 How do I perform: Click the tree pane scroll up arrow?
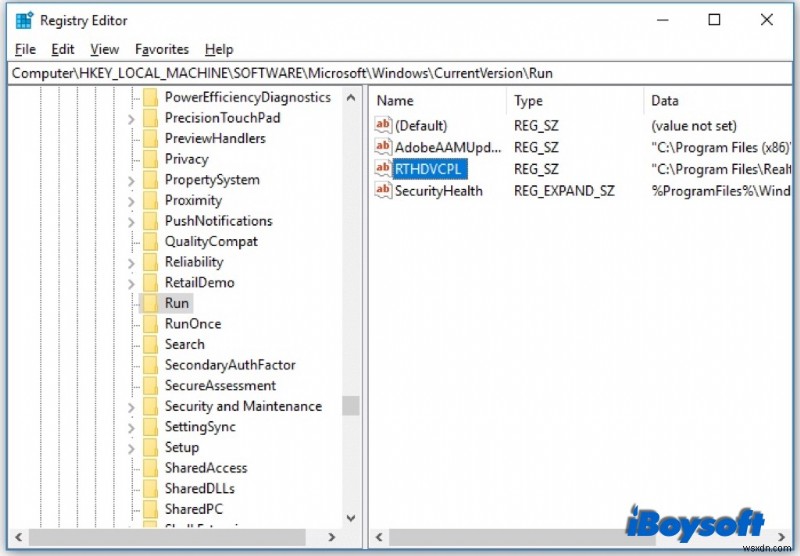[x=351, y=97]
